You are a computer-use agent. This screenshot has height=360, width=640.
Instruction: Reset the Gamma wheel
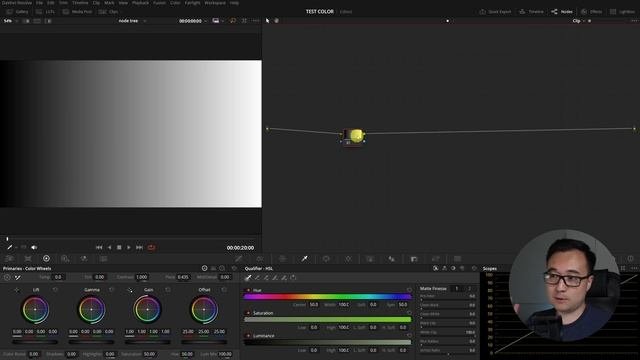[111, 289]
